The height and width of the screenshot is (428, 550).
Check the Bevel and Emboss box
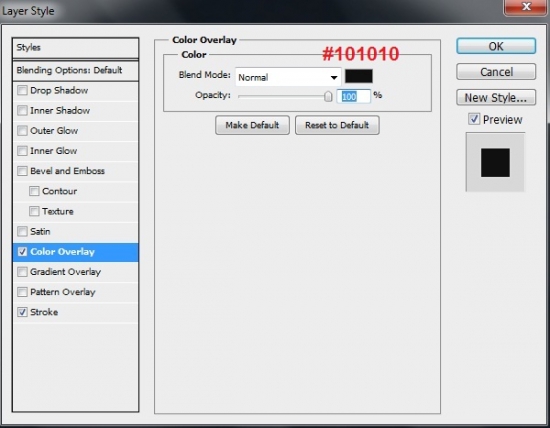coord(22,171)
